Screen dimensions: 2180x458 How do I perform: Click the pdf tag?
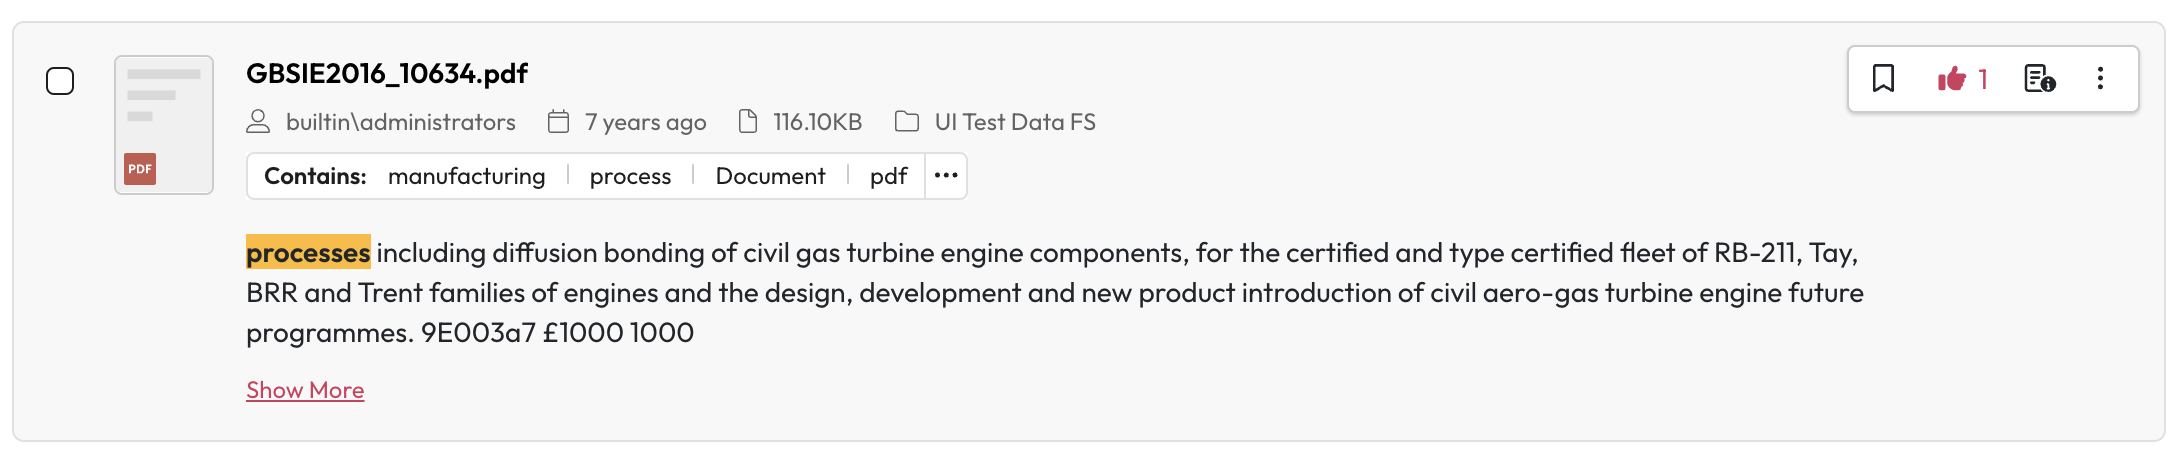click(x=888, y=176)
